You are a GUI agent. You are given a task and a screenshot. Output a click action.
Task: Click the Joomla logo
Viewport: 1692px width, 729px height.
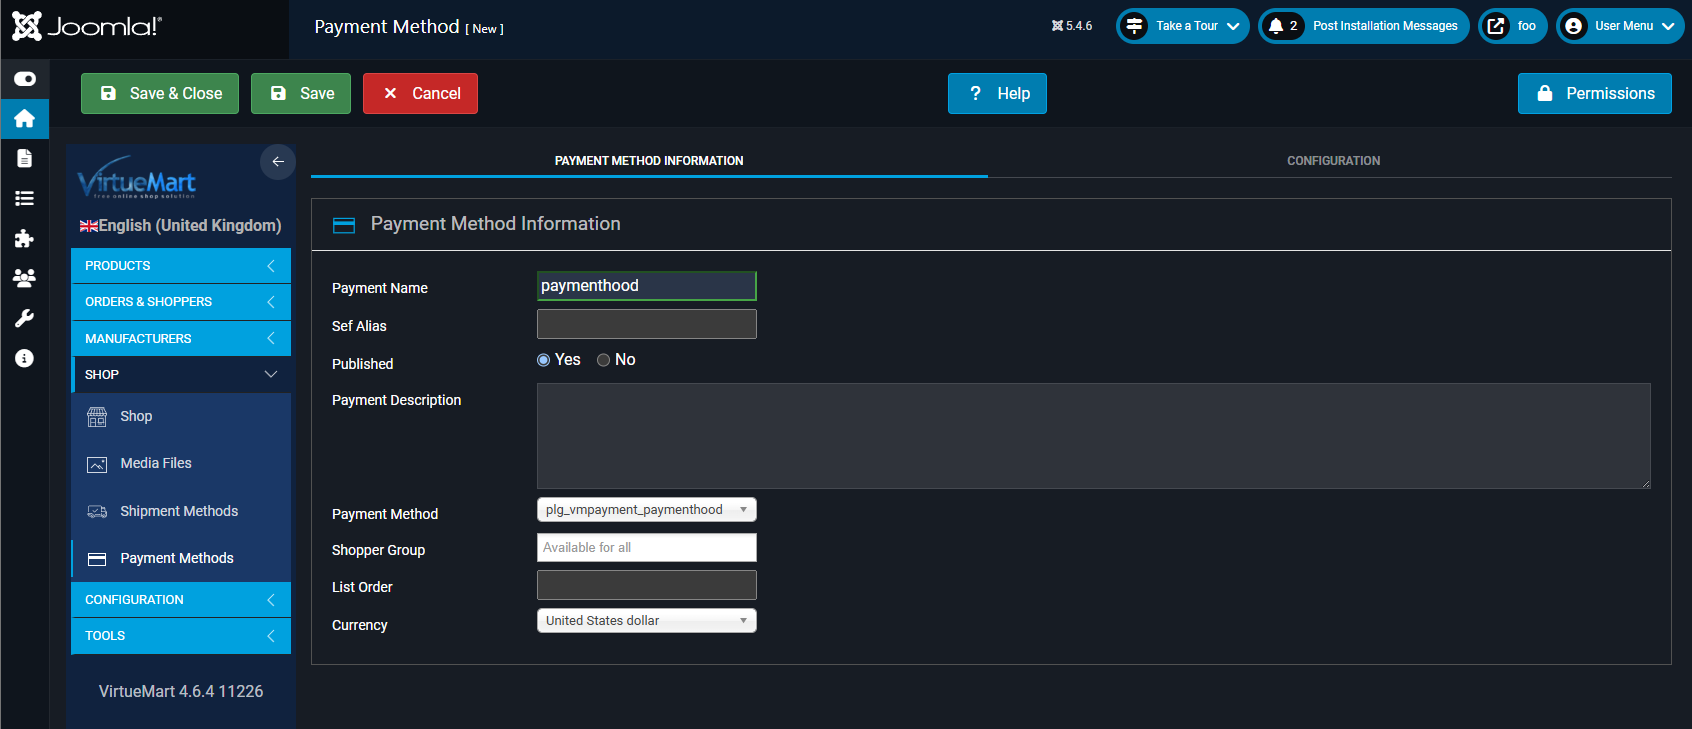click(x=87, y=26)
